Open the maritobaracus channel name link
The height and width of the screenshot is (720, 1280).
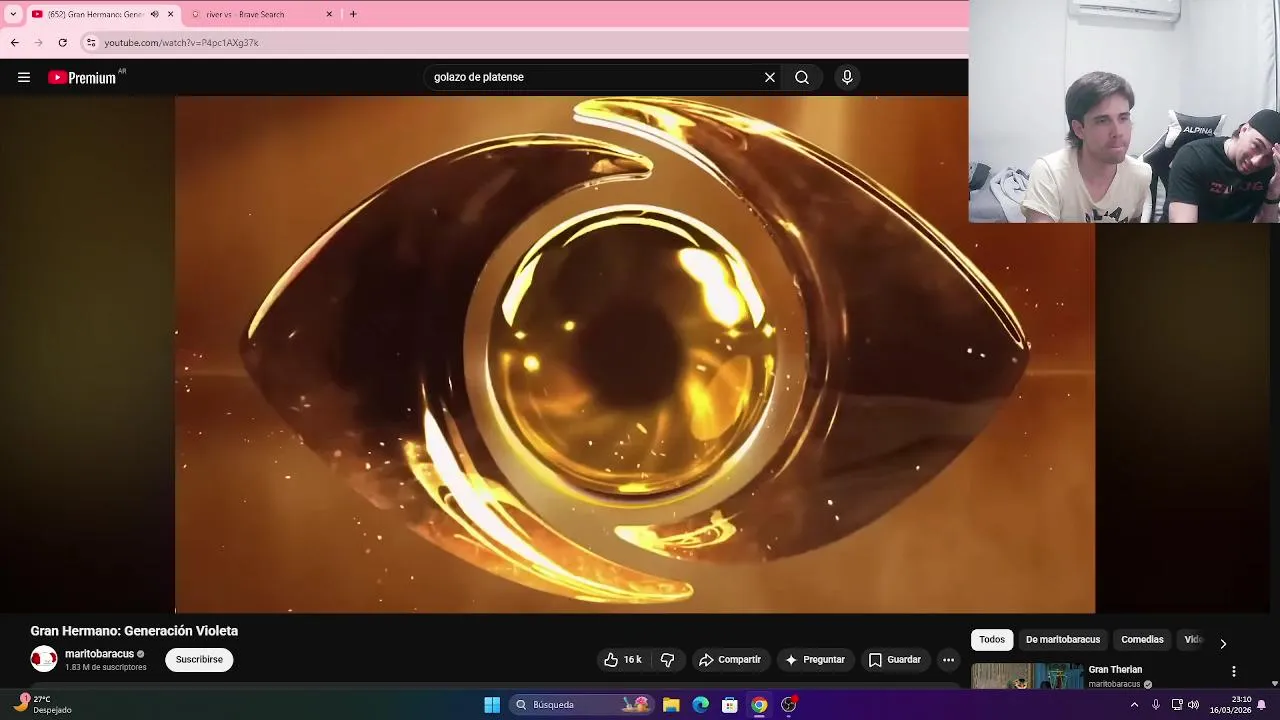[x=99, y=654]
